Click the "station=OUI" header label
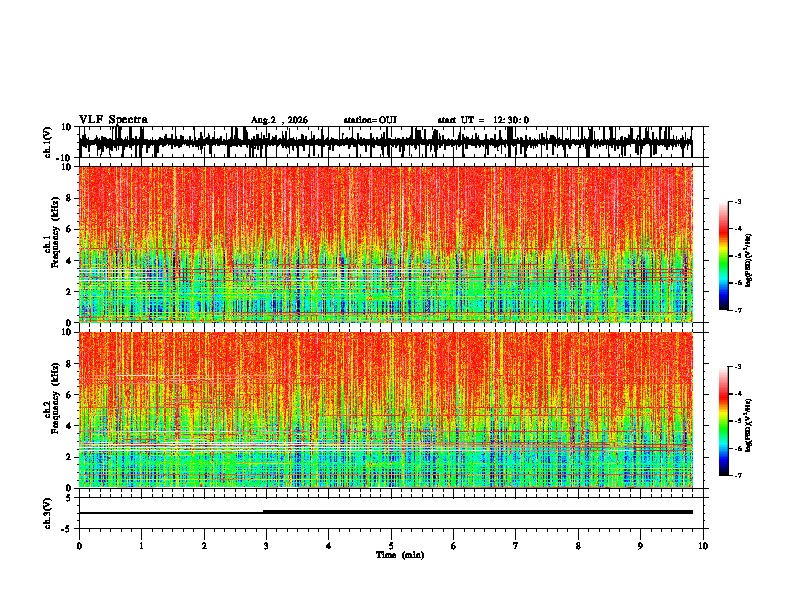 click(370, 120)
